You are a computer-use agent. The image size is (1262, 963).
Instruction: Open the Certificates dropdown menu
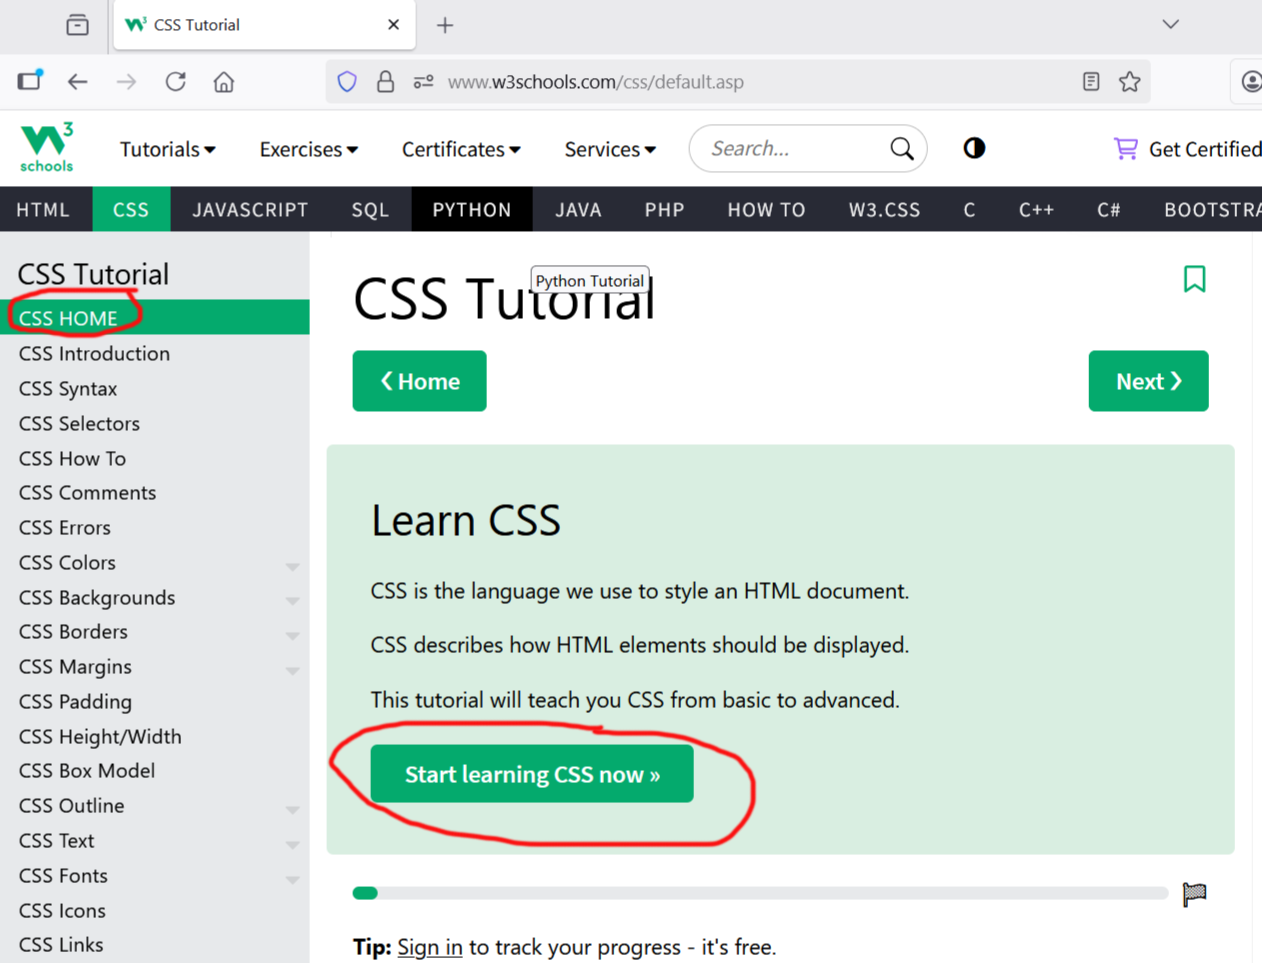(x=461, y=149)
